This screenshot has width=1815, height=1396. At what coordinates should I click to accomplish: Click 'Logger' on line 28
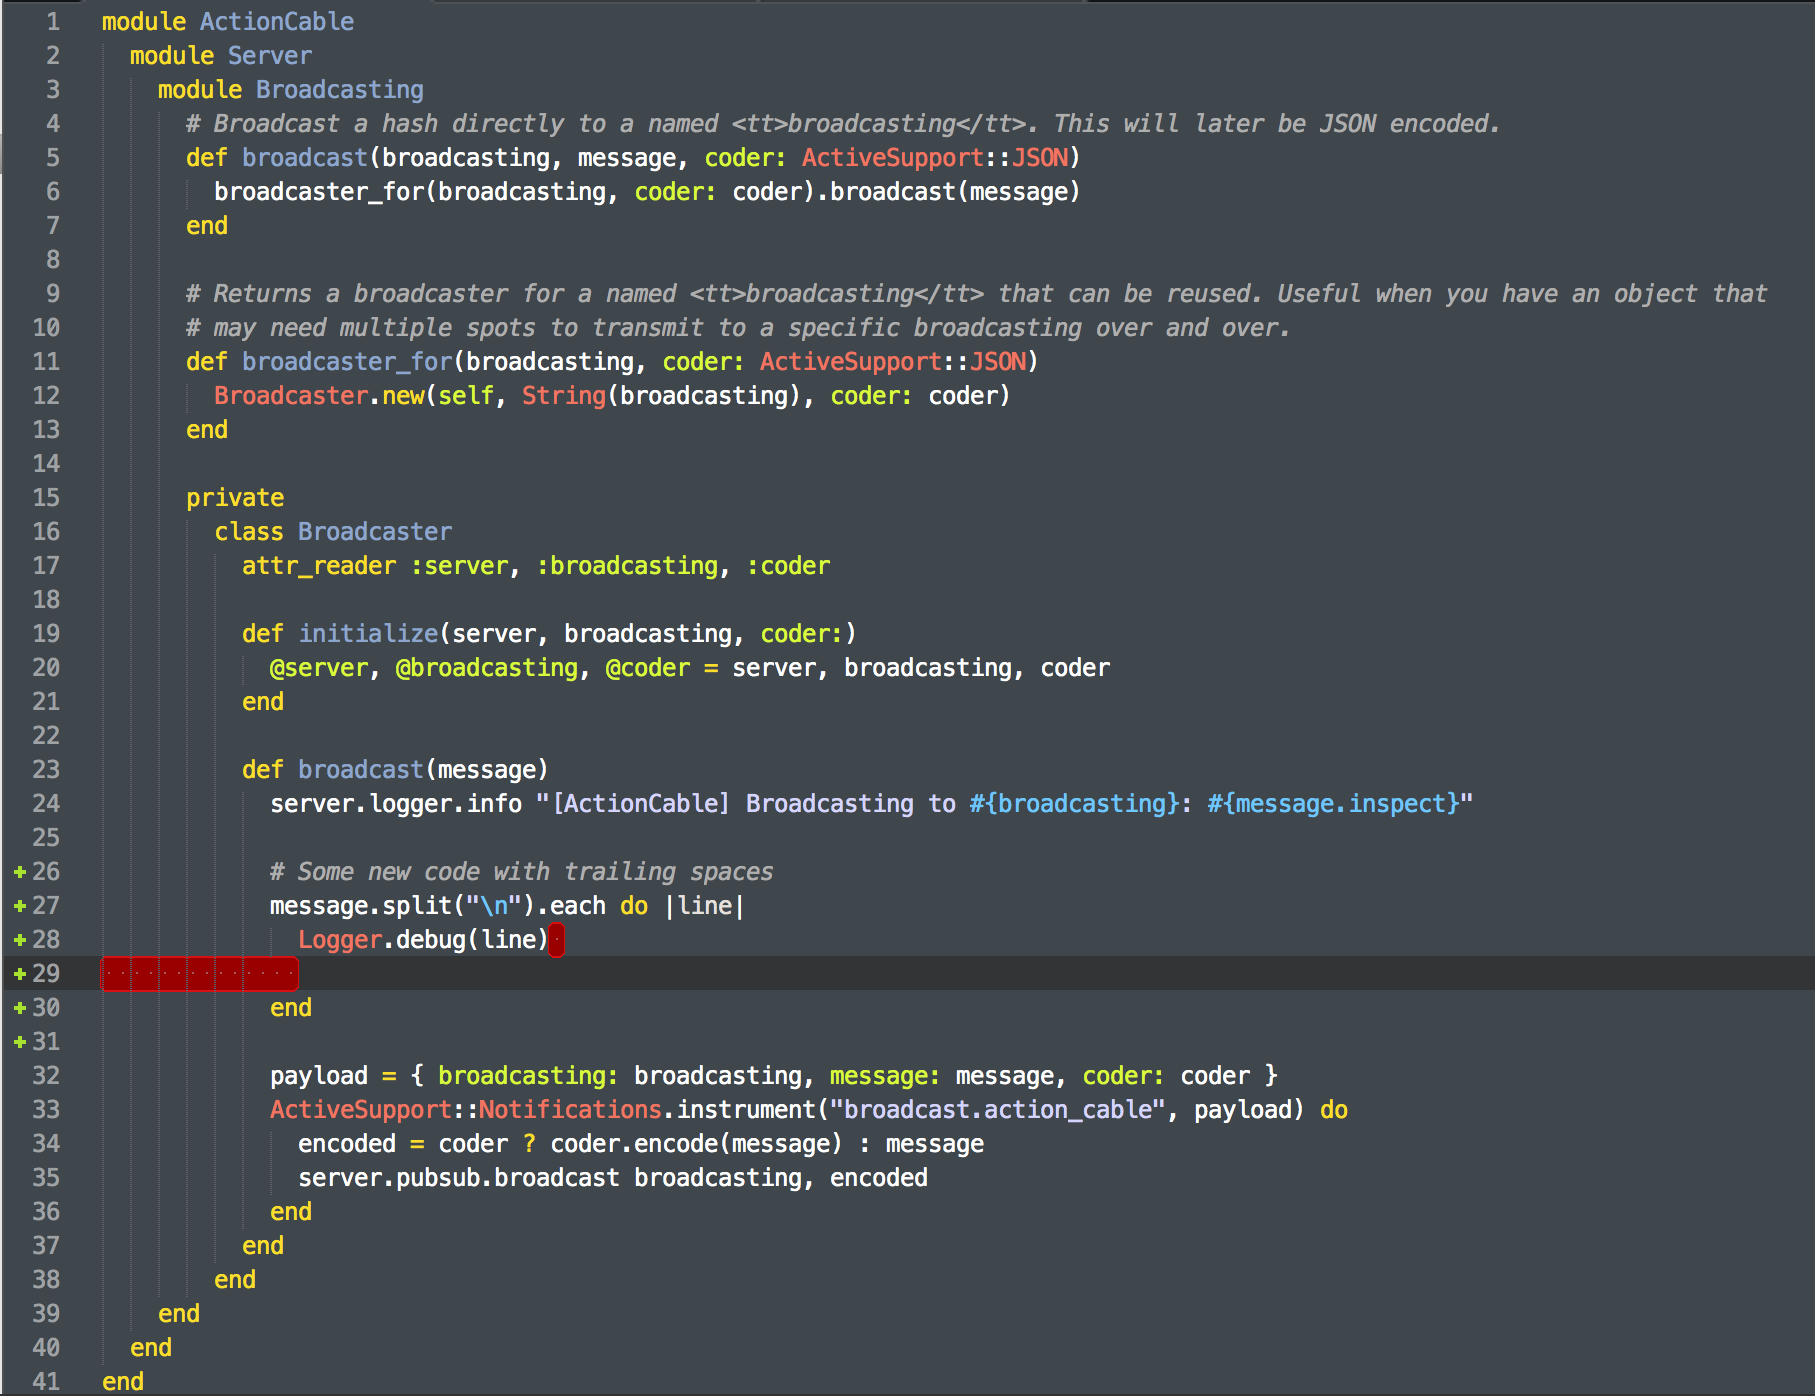coord(340,940)
